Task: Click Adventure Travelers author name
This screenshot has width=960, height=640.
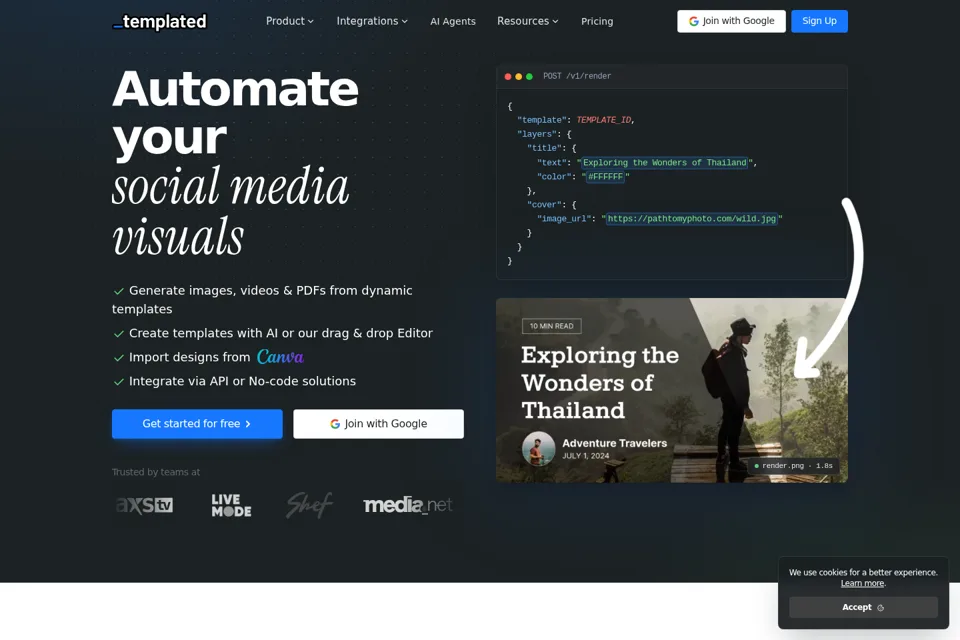Action: [615, 443]
